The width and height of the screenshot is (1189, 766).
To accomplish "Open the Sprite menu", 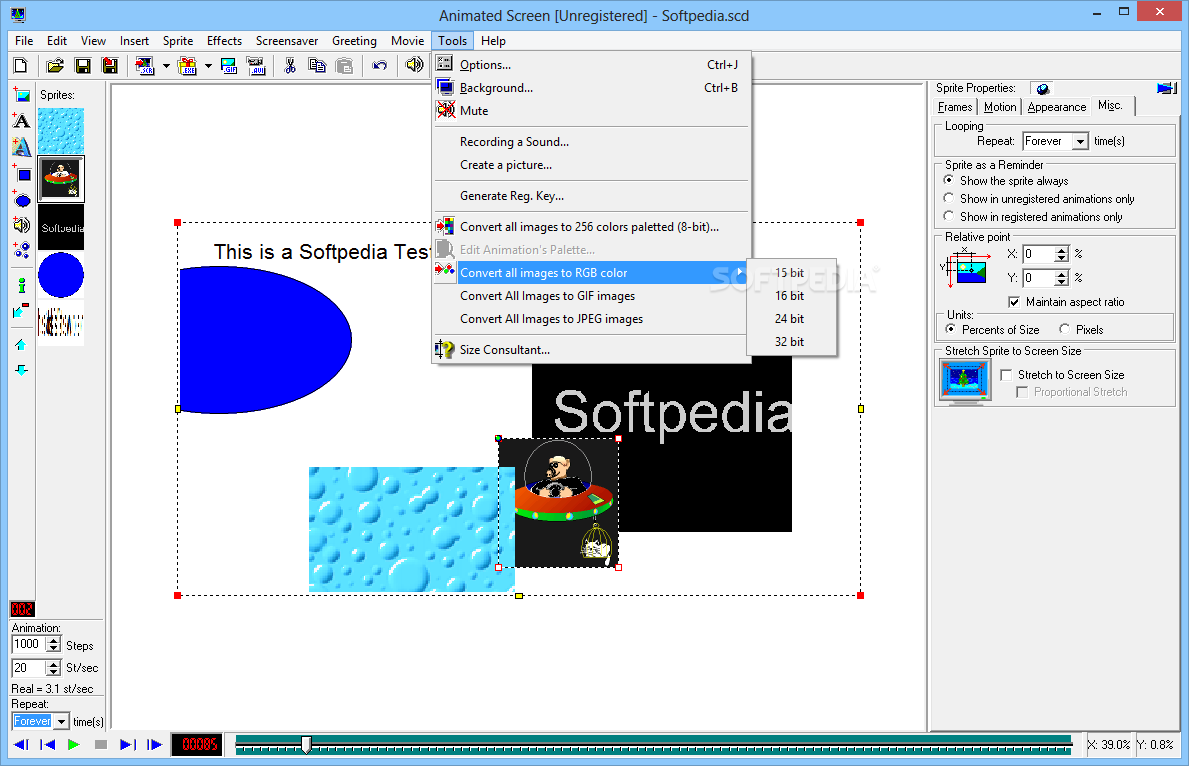I will tap(177, 41).
